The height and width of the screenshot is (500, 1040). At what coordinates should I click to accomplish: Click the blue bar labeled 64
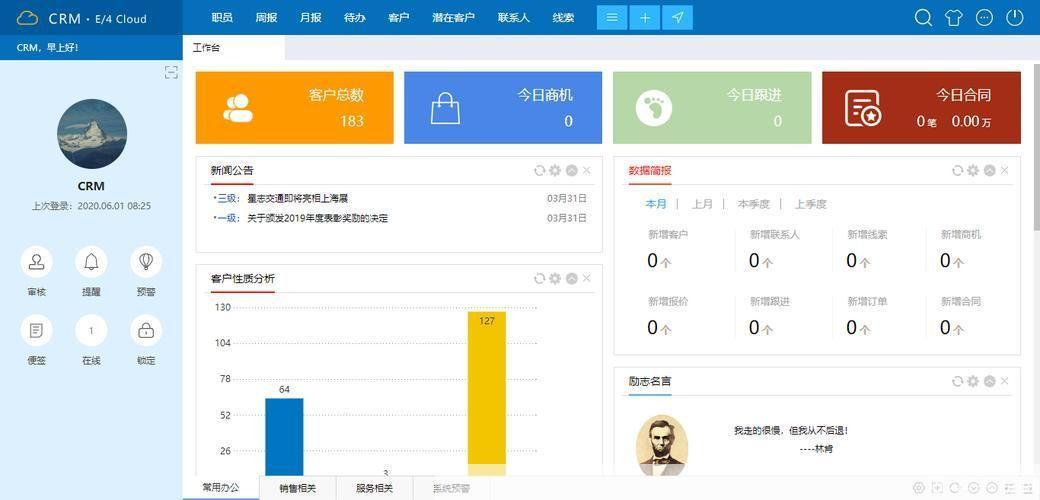point(284,437)
